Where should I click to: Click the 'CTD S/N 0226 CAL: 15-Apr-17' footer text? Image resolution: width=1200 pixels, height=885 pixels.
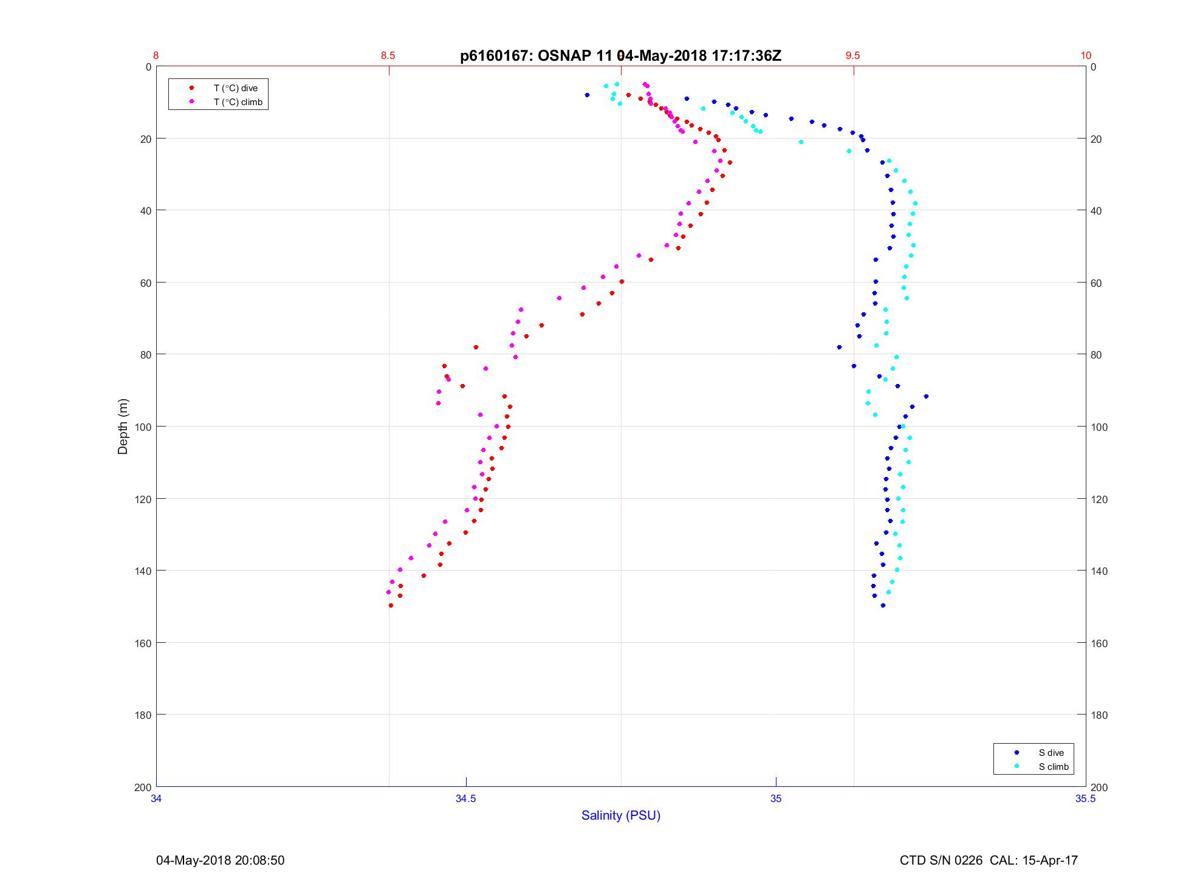pos(989,860)
